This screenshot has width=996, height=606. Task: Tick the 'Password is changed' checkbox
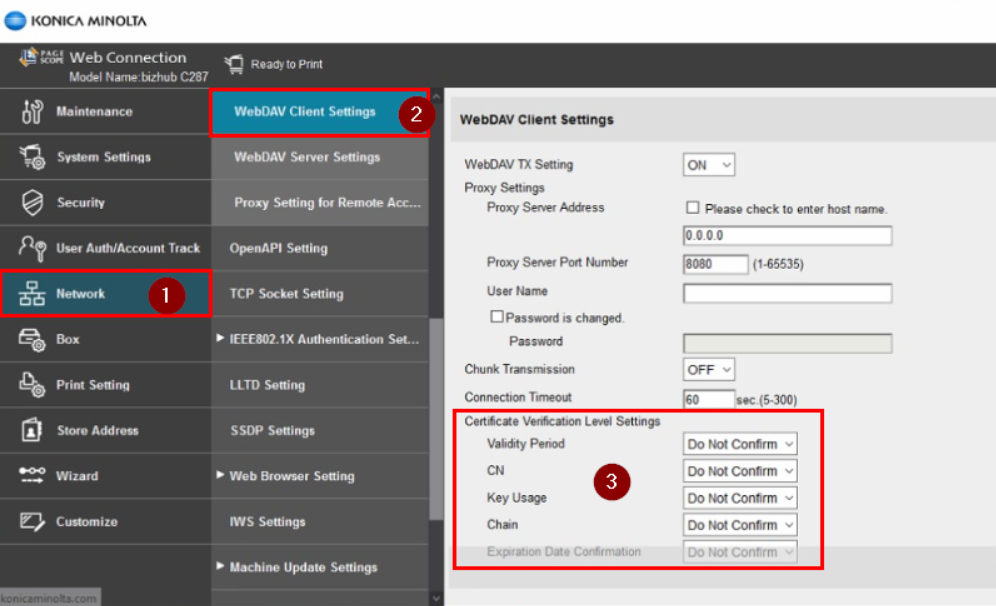[x=496, y=317]
